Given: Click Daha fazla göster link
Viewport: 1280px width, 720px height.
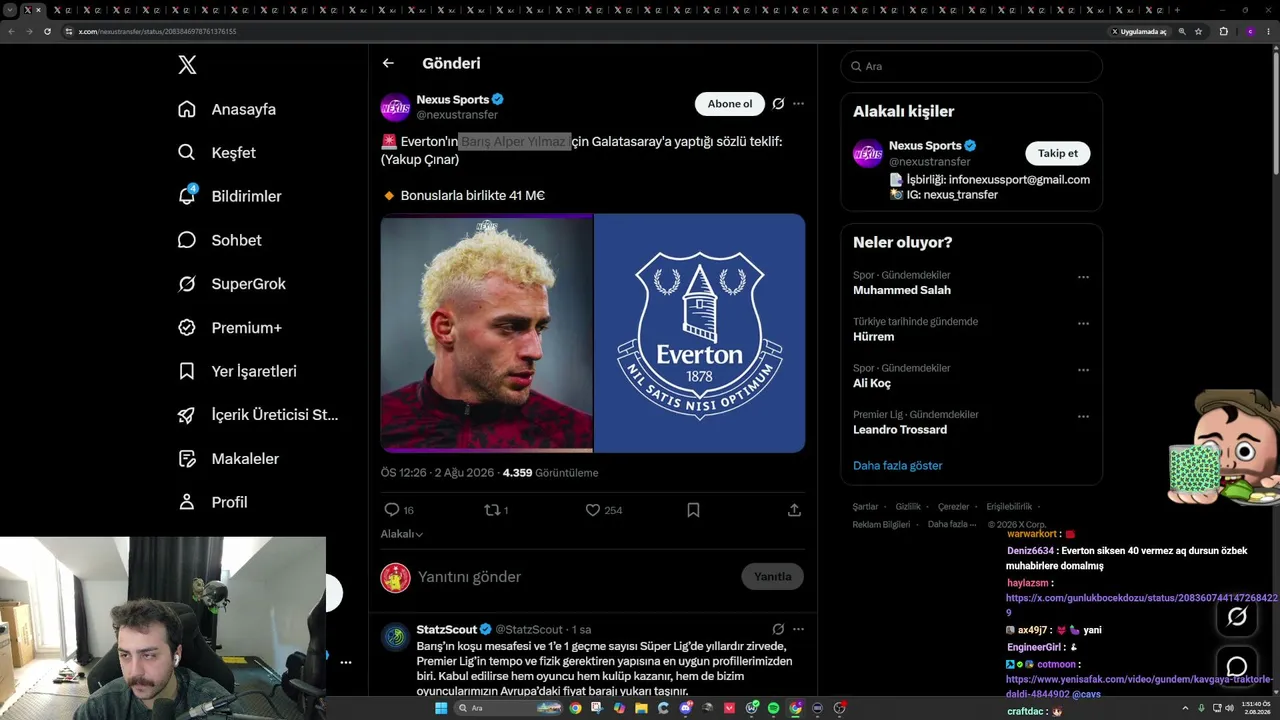Looking at the screenshot, I should [x=898, y=466].
